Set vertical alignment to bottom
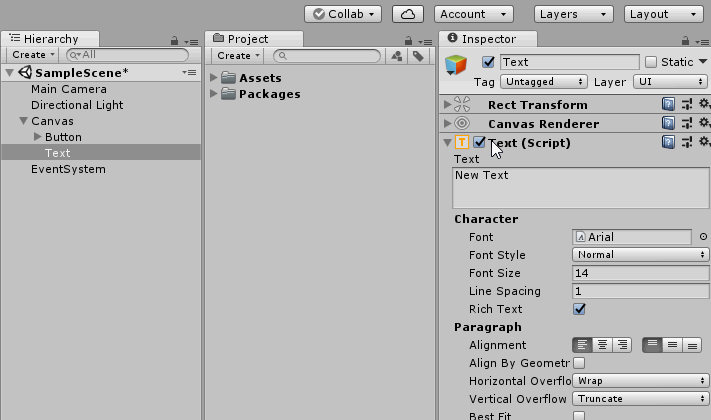The image size is (711, 420). [x=692, y=345]
